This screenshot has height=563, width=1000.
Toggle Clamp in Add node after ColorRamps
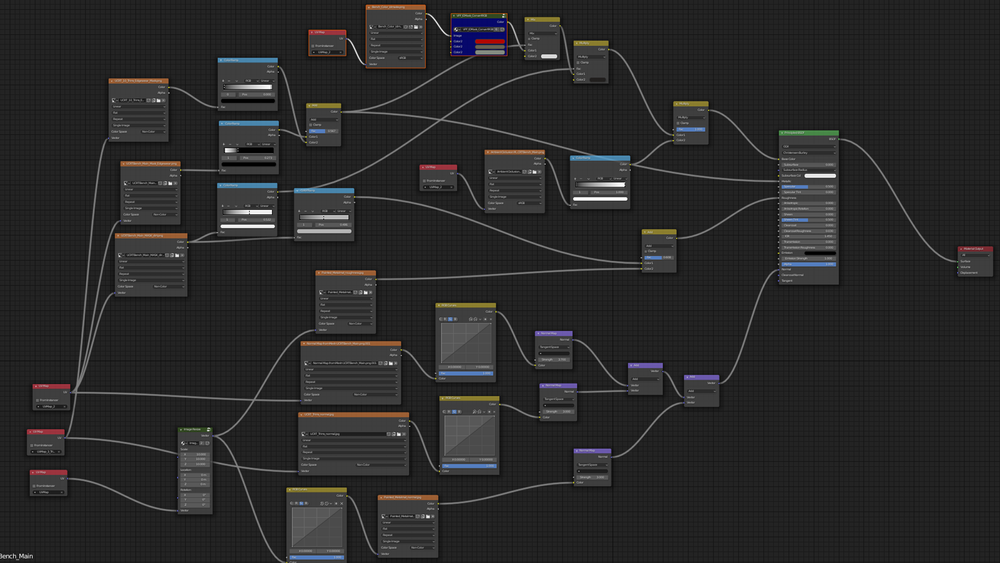(311, 125)
